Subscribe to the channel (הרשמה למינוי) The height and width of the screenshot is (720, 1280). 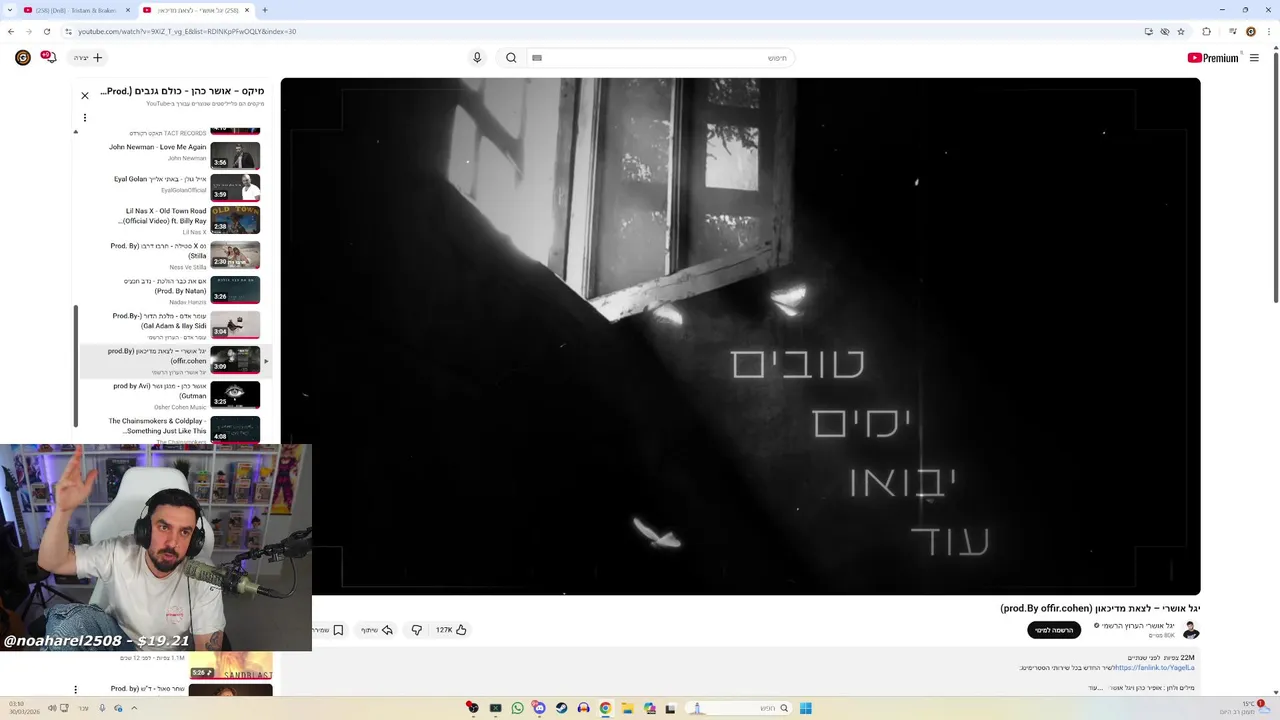1054,630
